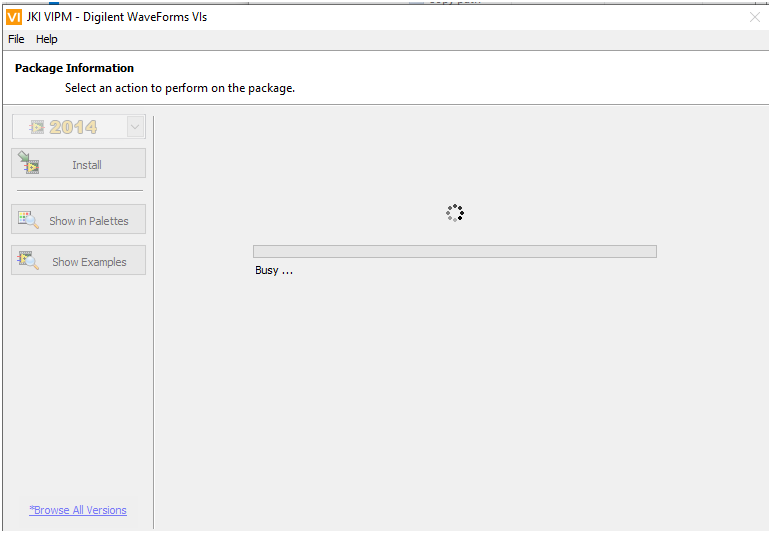The image size is (771, 533).
Task: Click the examples magnifier icon
Action: click(x=28, y=260)
